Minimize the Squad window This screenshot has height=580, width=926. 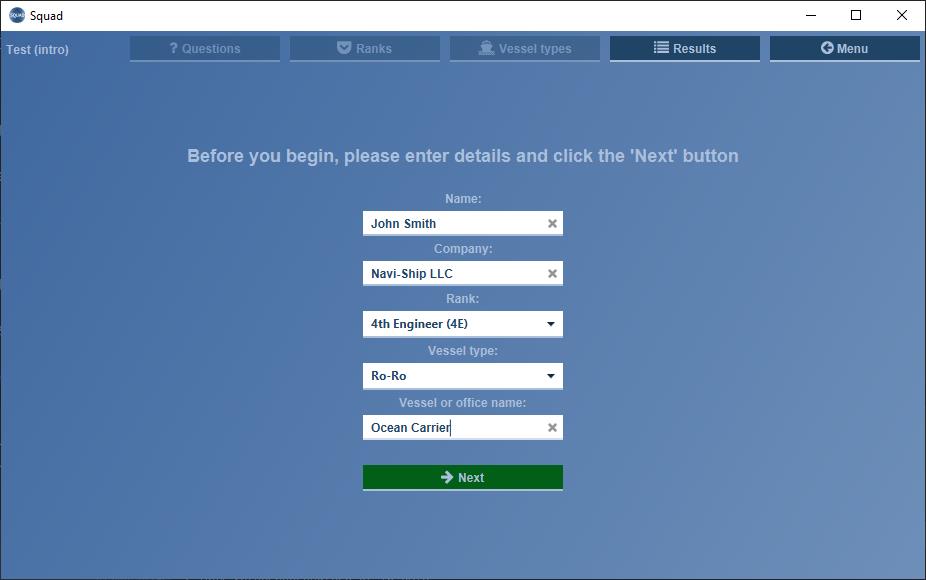point(810,15)
